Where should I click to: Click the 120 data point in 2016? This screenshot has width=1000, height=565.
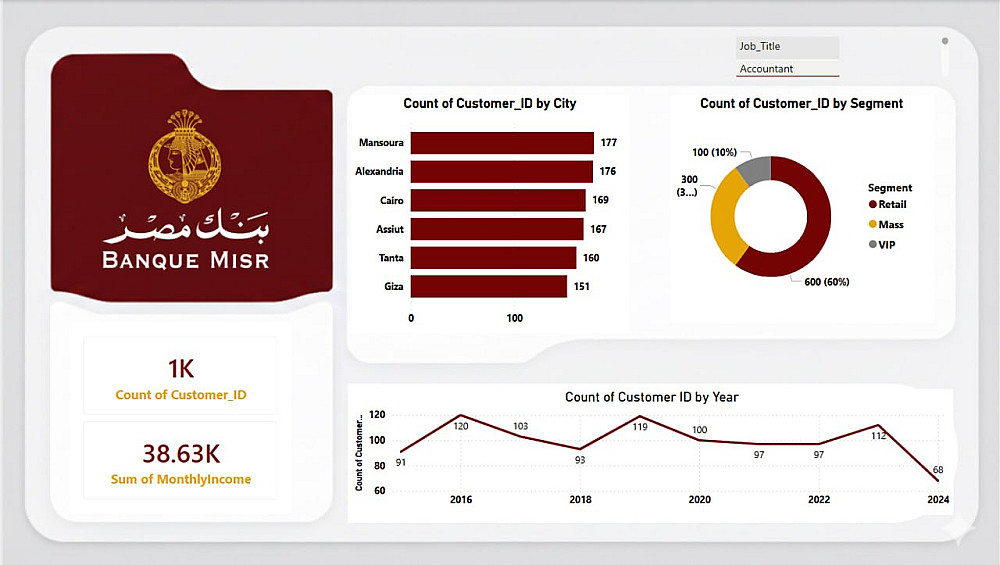[461, 415]
